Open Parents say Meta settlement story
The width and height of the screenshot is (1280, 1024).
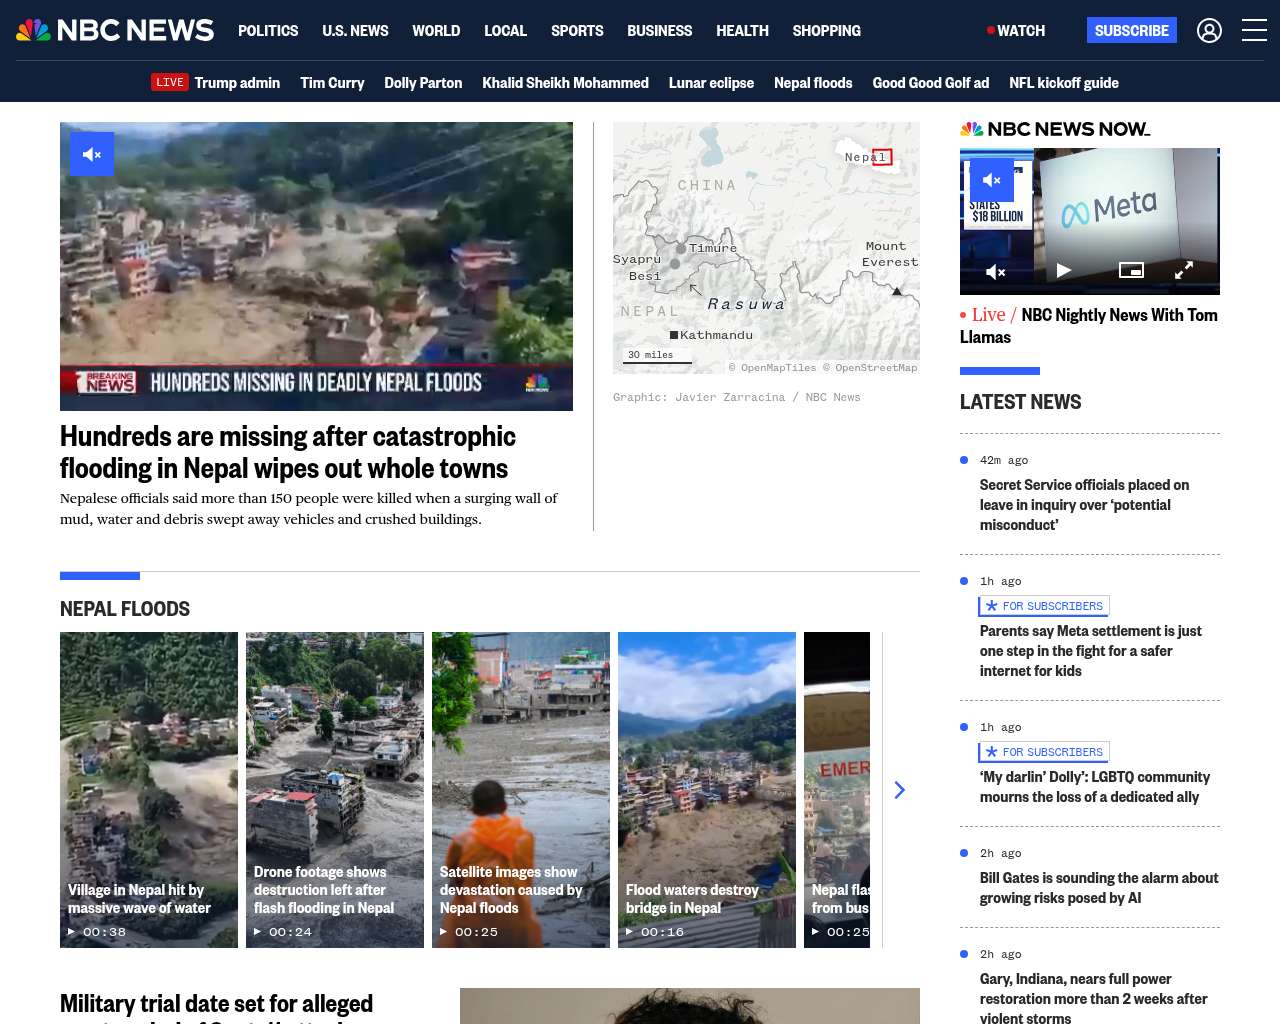(x=1090, y=651)
